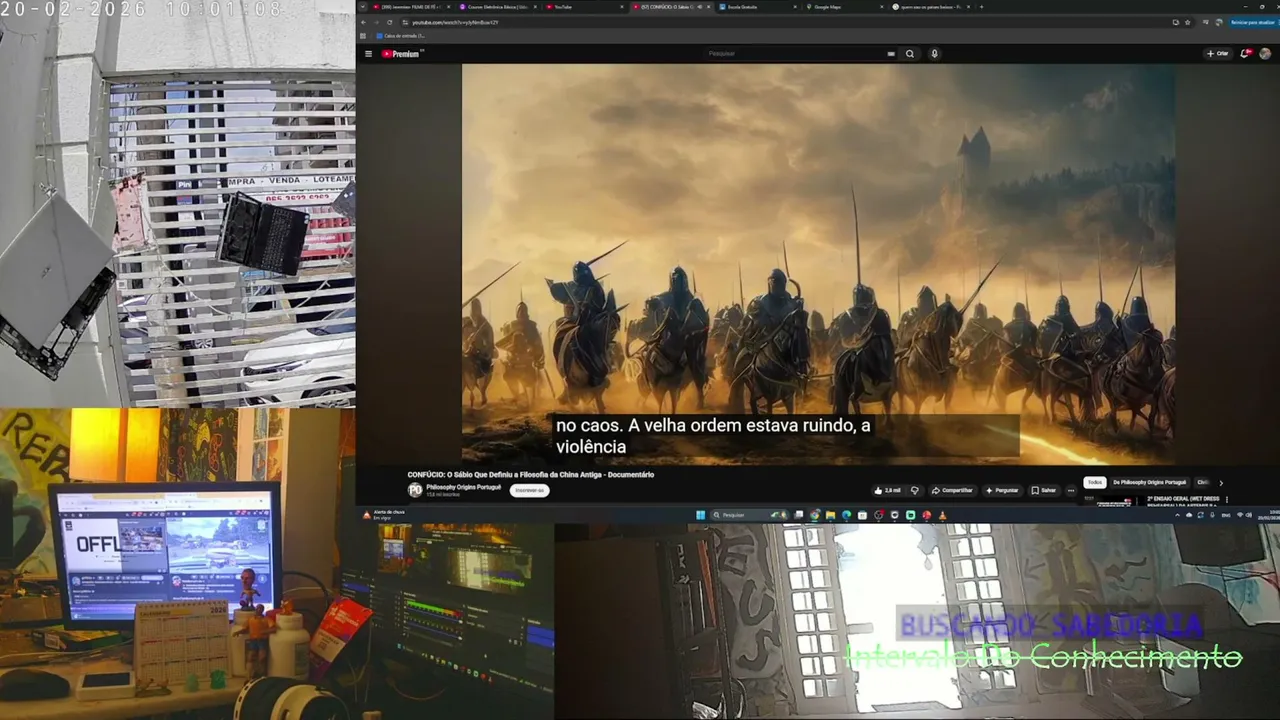Bookmark this page with the star icon
This screenshot has width=1280, height=720.
[1190, 22]
